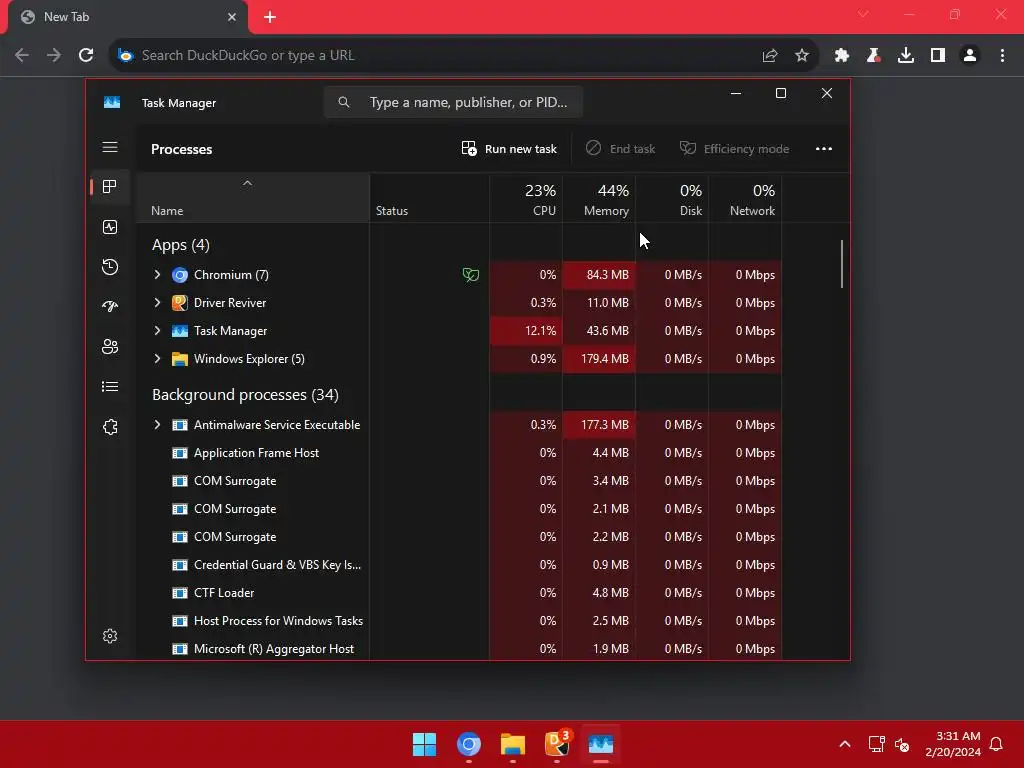The image size is (1024, 768).
Task: Open File Explorer from the taskbar
Action: 513,744
